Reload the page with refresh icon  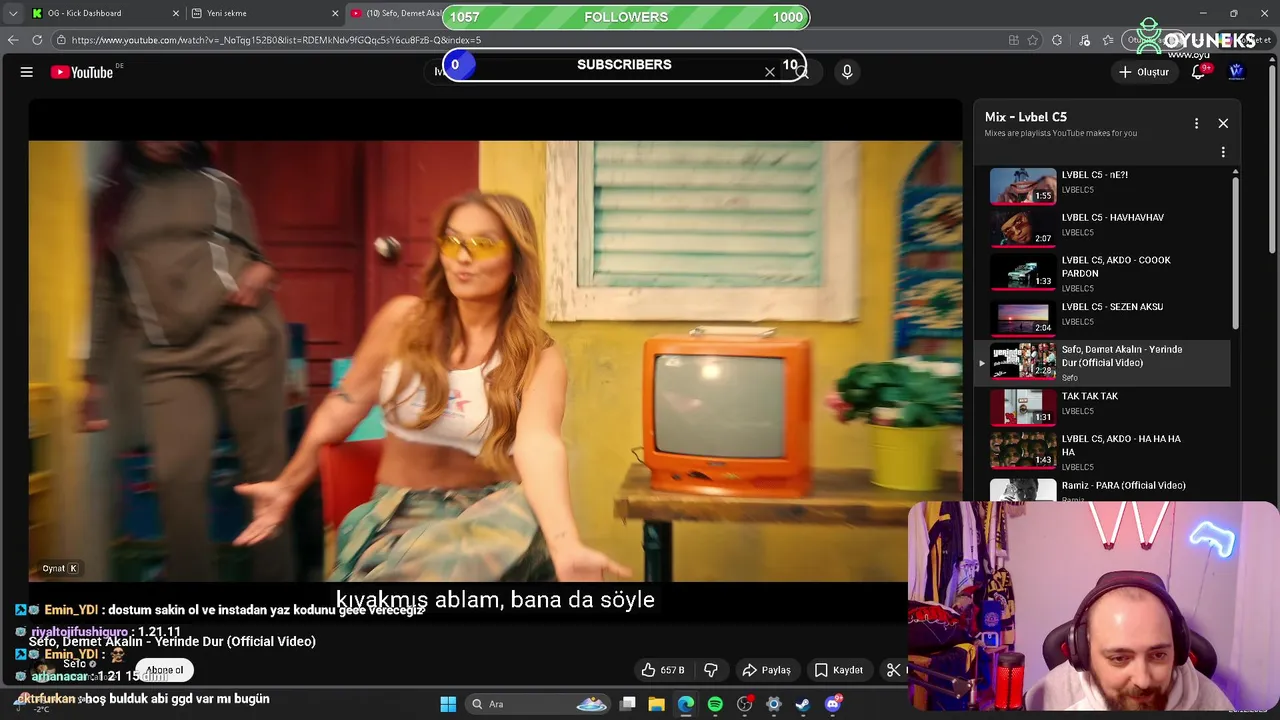coord(37,40)
